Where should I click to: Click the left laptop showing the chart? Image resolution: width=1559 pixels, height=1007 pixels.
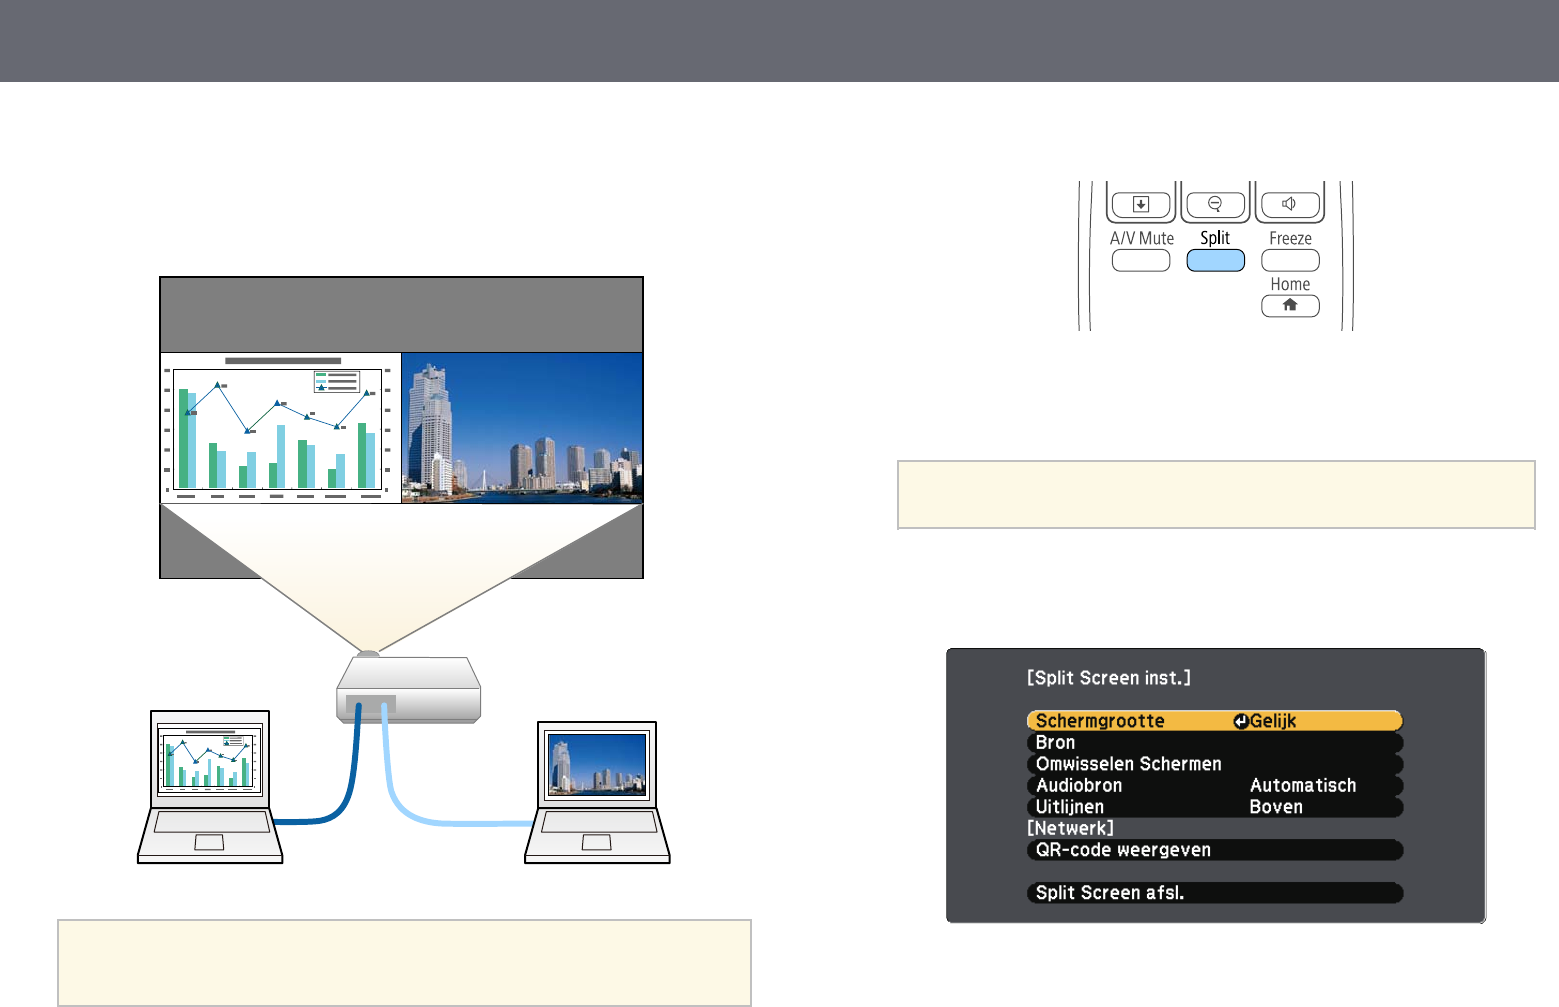click(210, 787)
